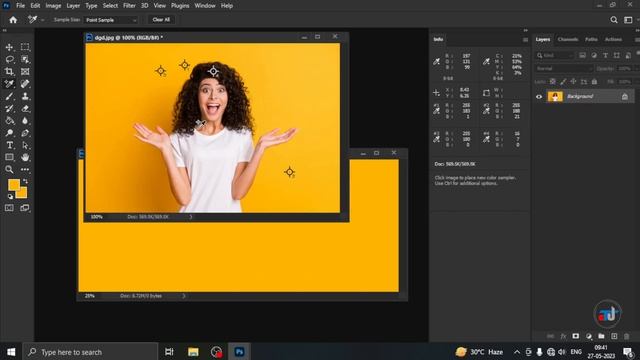Add a layer mask
The height and width of the screenshot is (360, 640).
click(576, 336)
